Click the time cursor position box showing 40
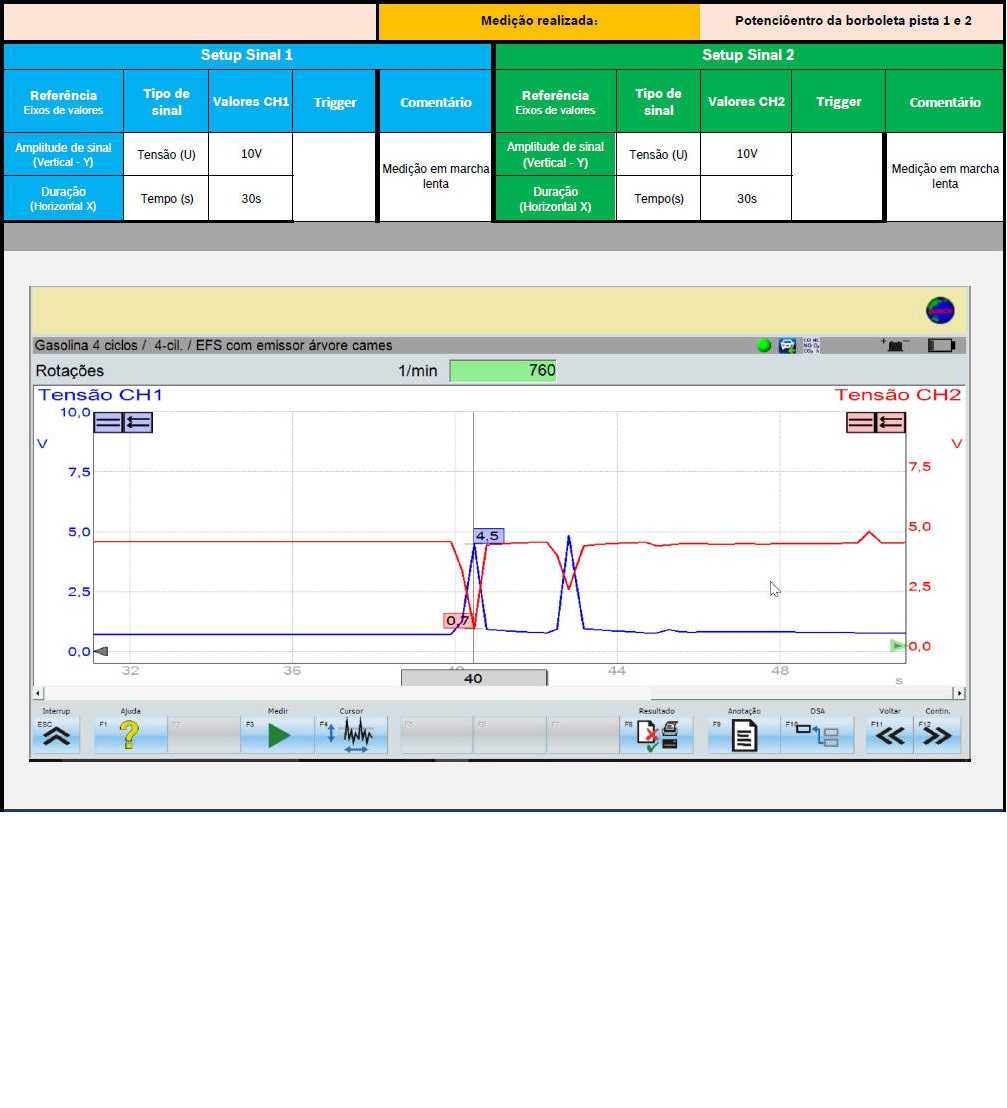1007x1108 pixels. pyautogui.click(x=474, y=678)
